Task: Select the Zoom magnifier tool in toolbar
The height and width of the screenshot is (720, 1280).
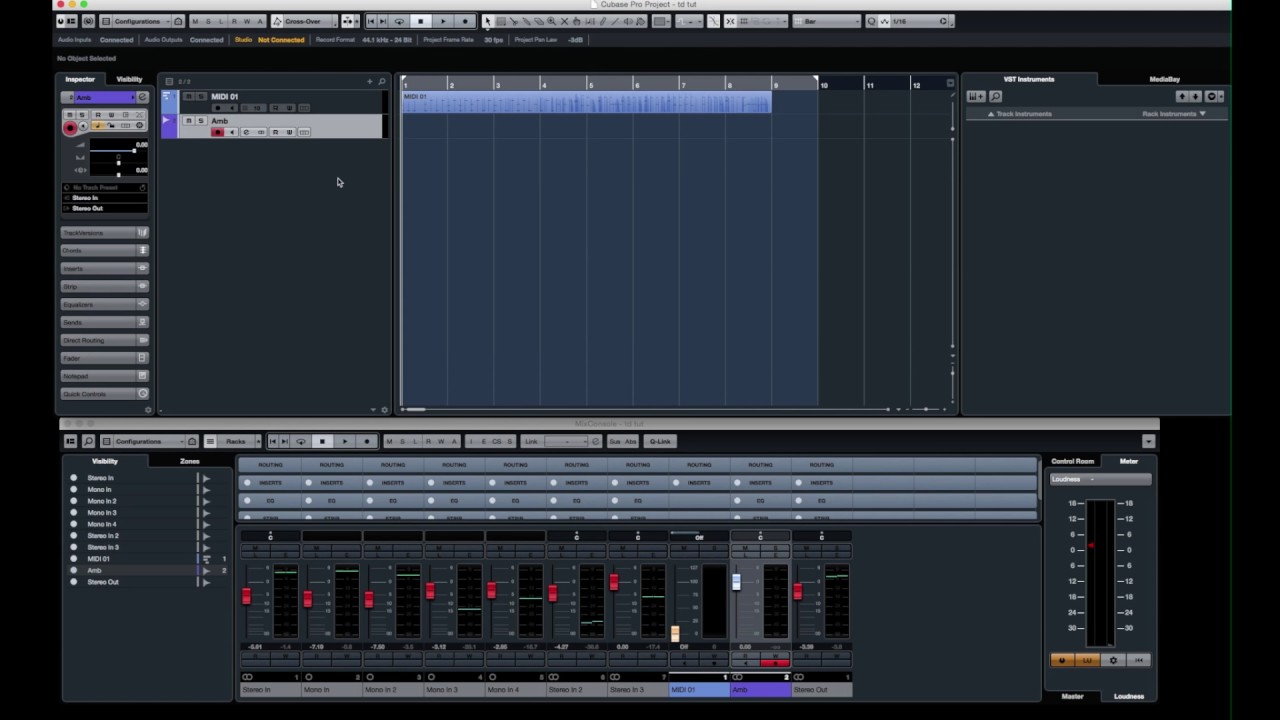Action: pyautogui.click(x=551, y=21)
